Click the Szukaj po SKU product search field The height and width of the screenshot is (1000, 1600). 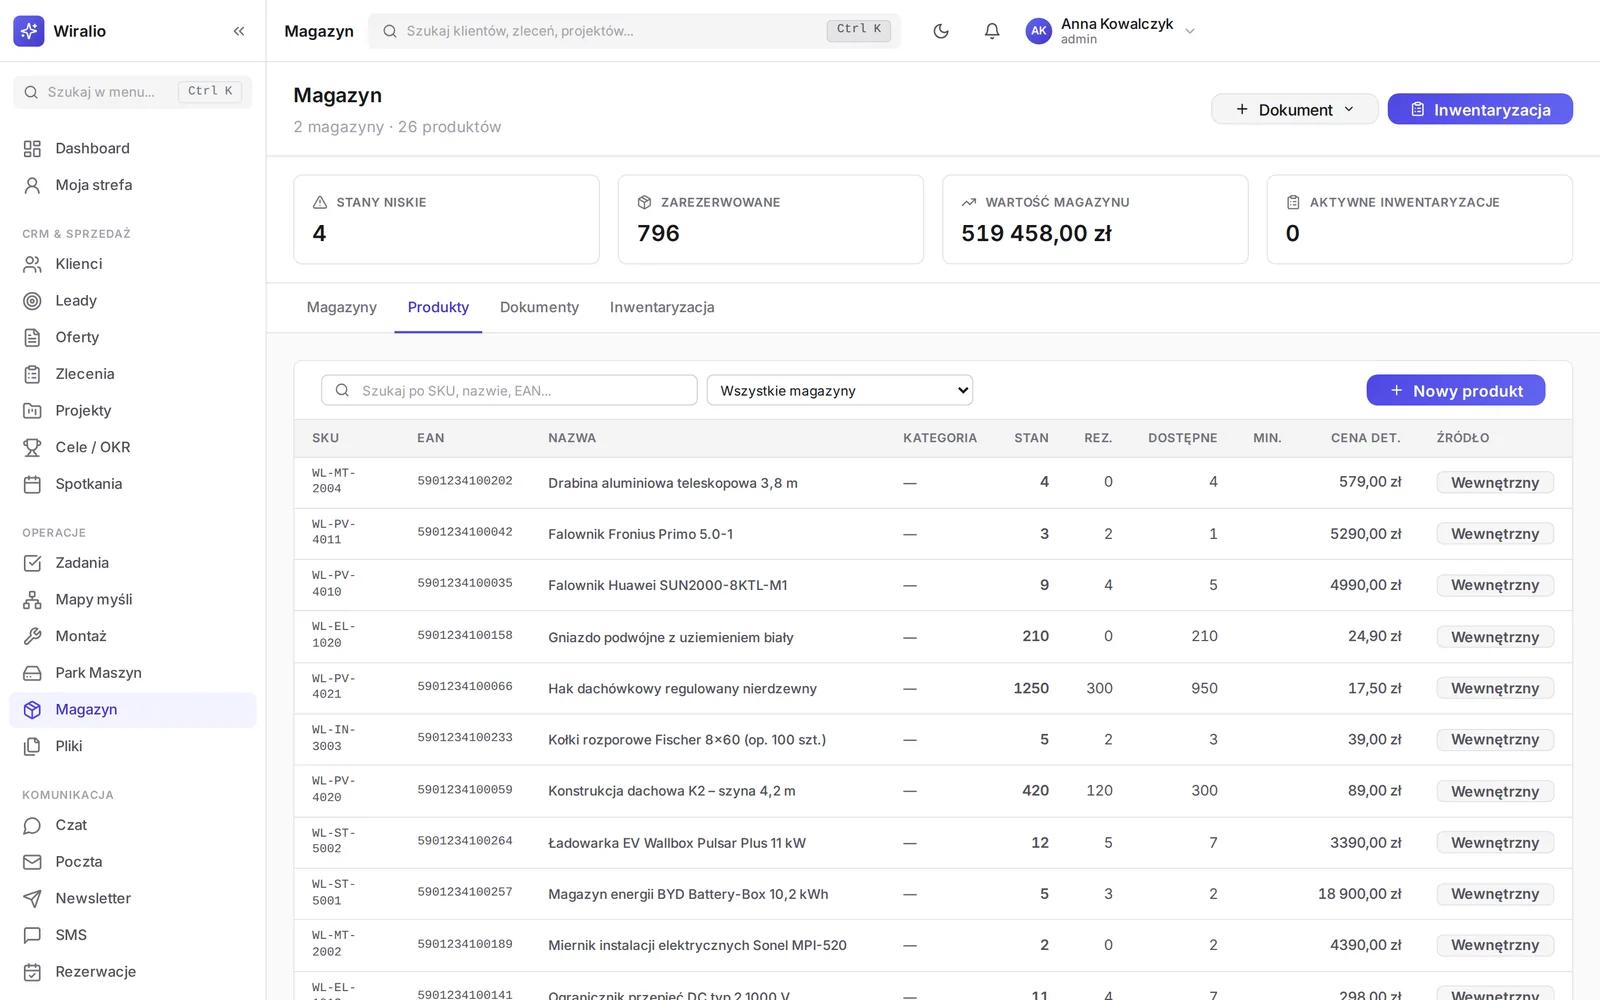[x=509, y=390]
